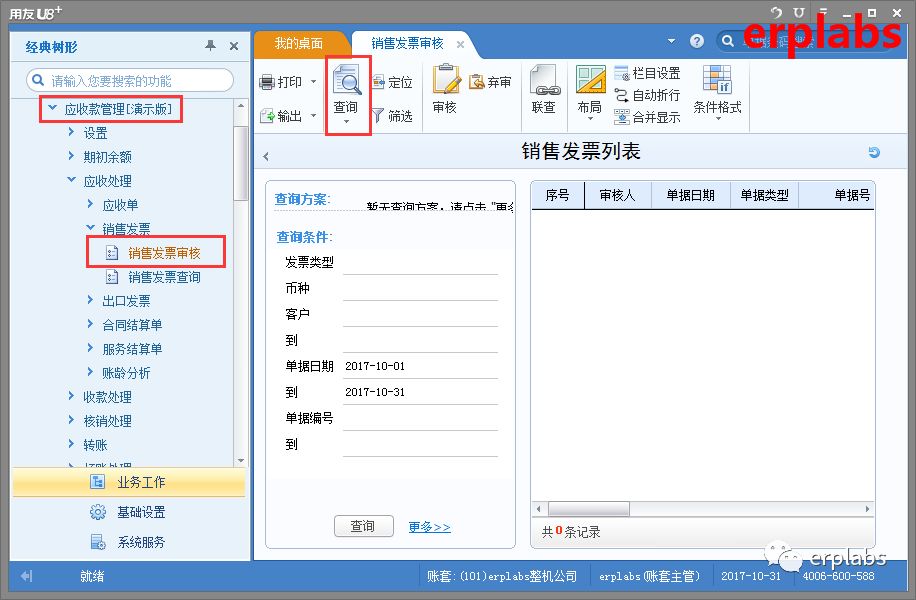Screen dimensions: 916x600
Task: Expand the 设置 tree node
Action: pyautogui.click(x=71, y=132)
